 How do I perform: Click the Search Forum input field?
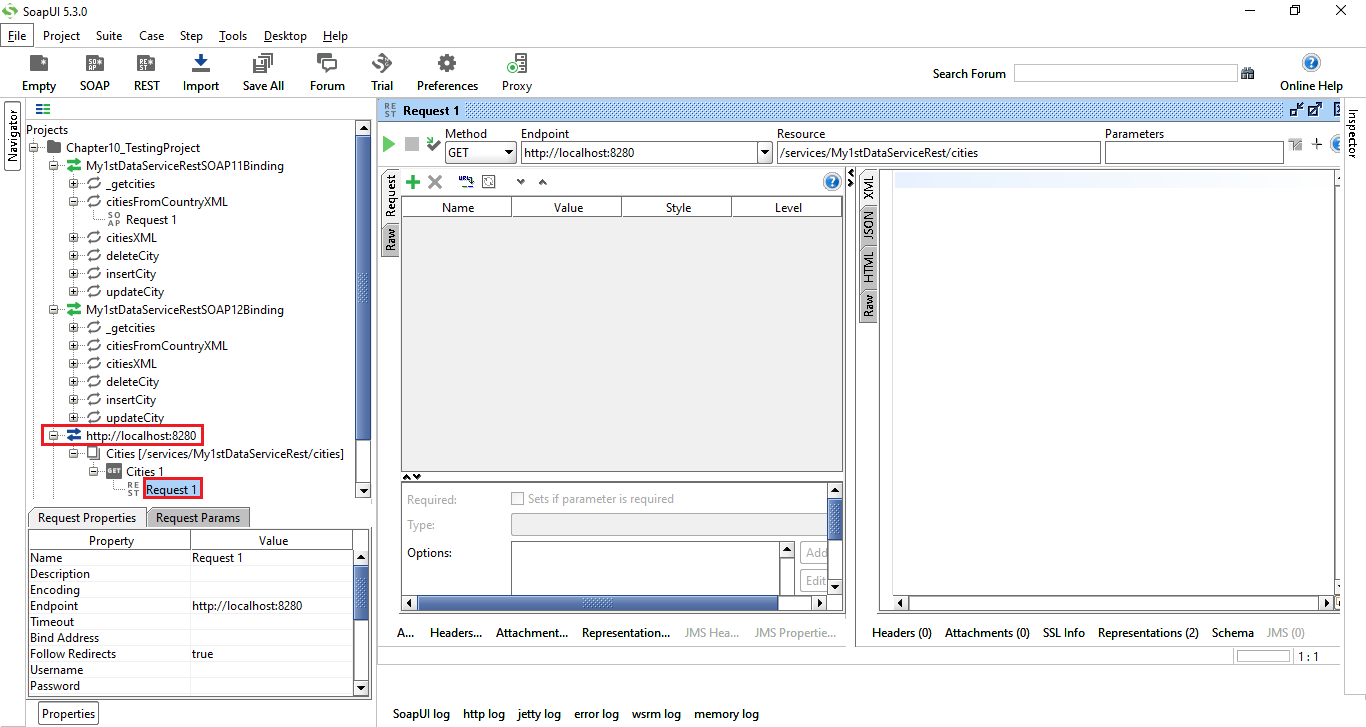[x=1125, y=73]
